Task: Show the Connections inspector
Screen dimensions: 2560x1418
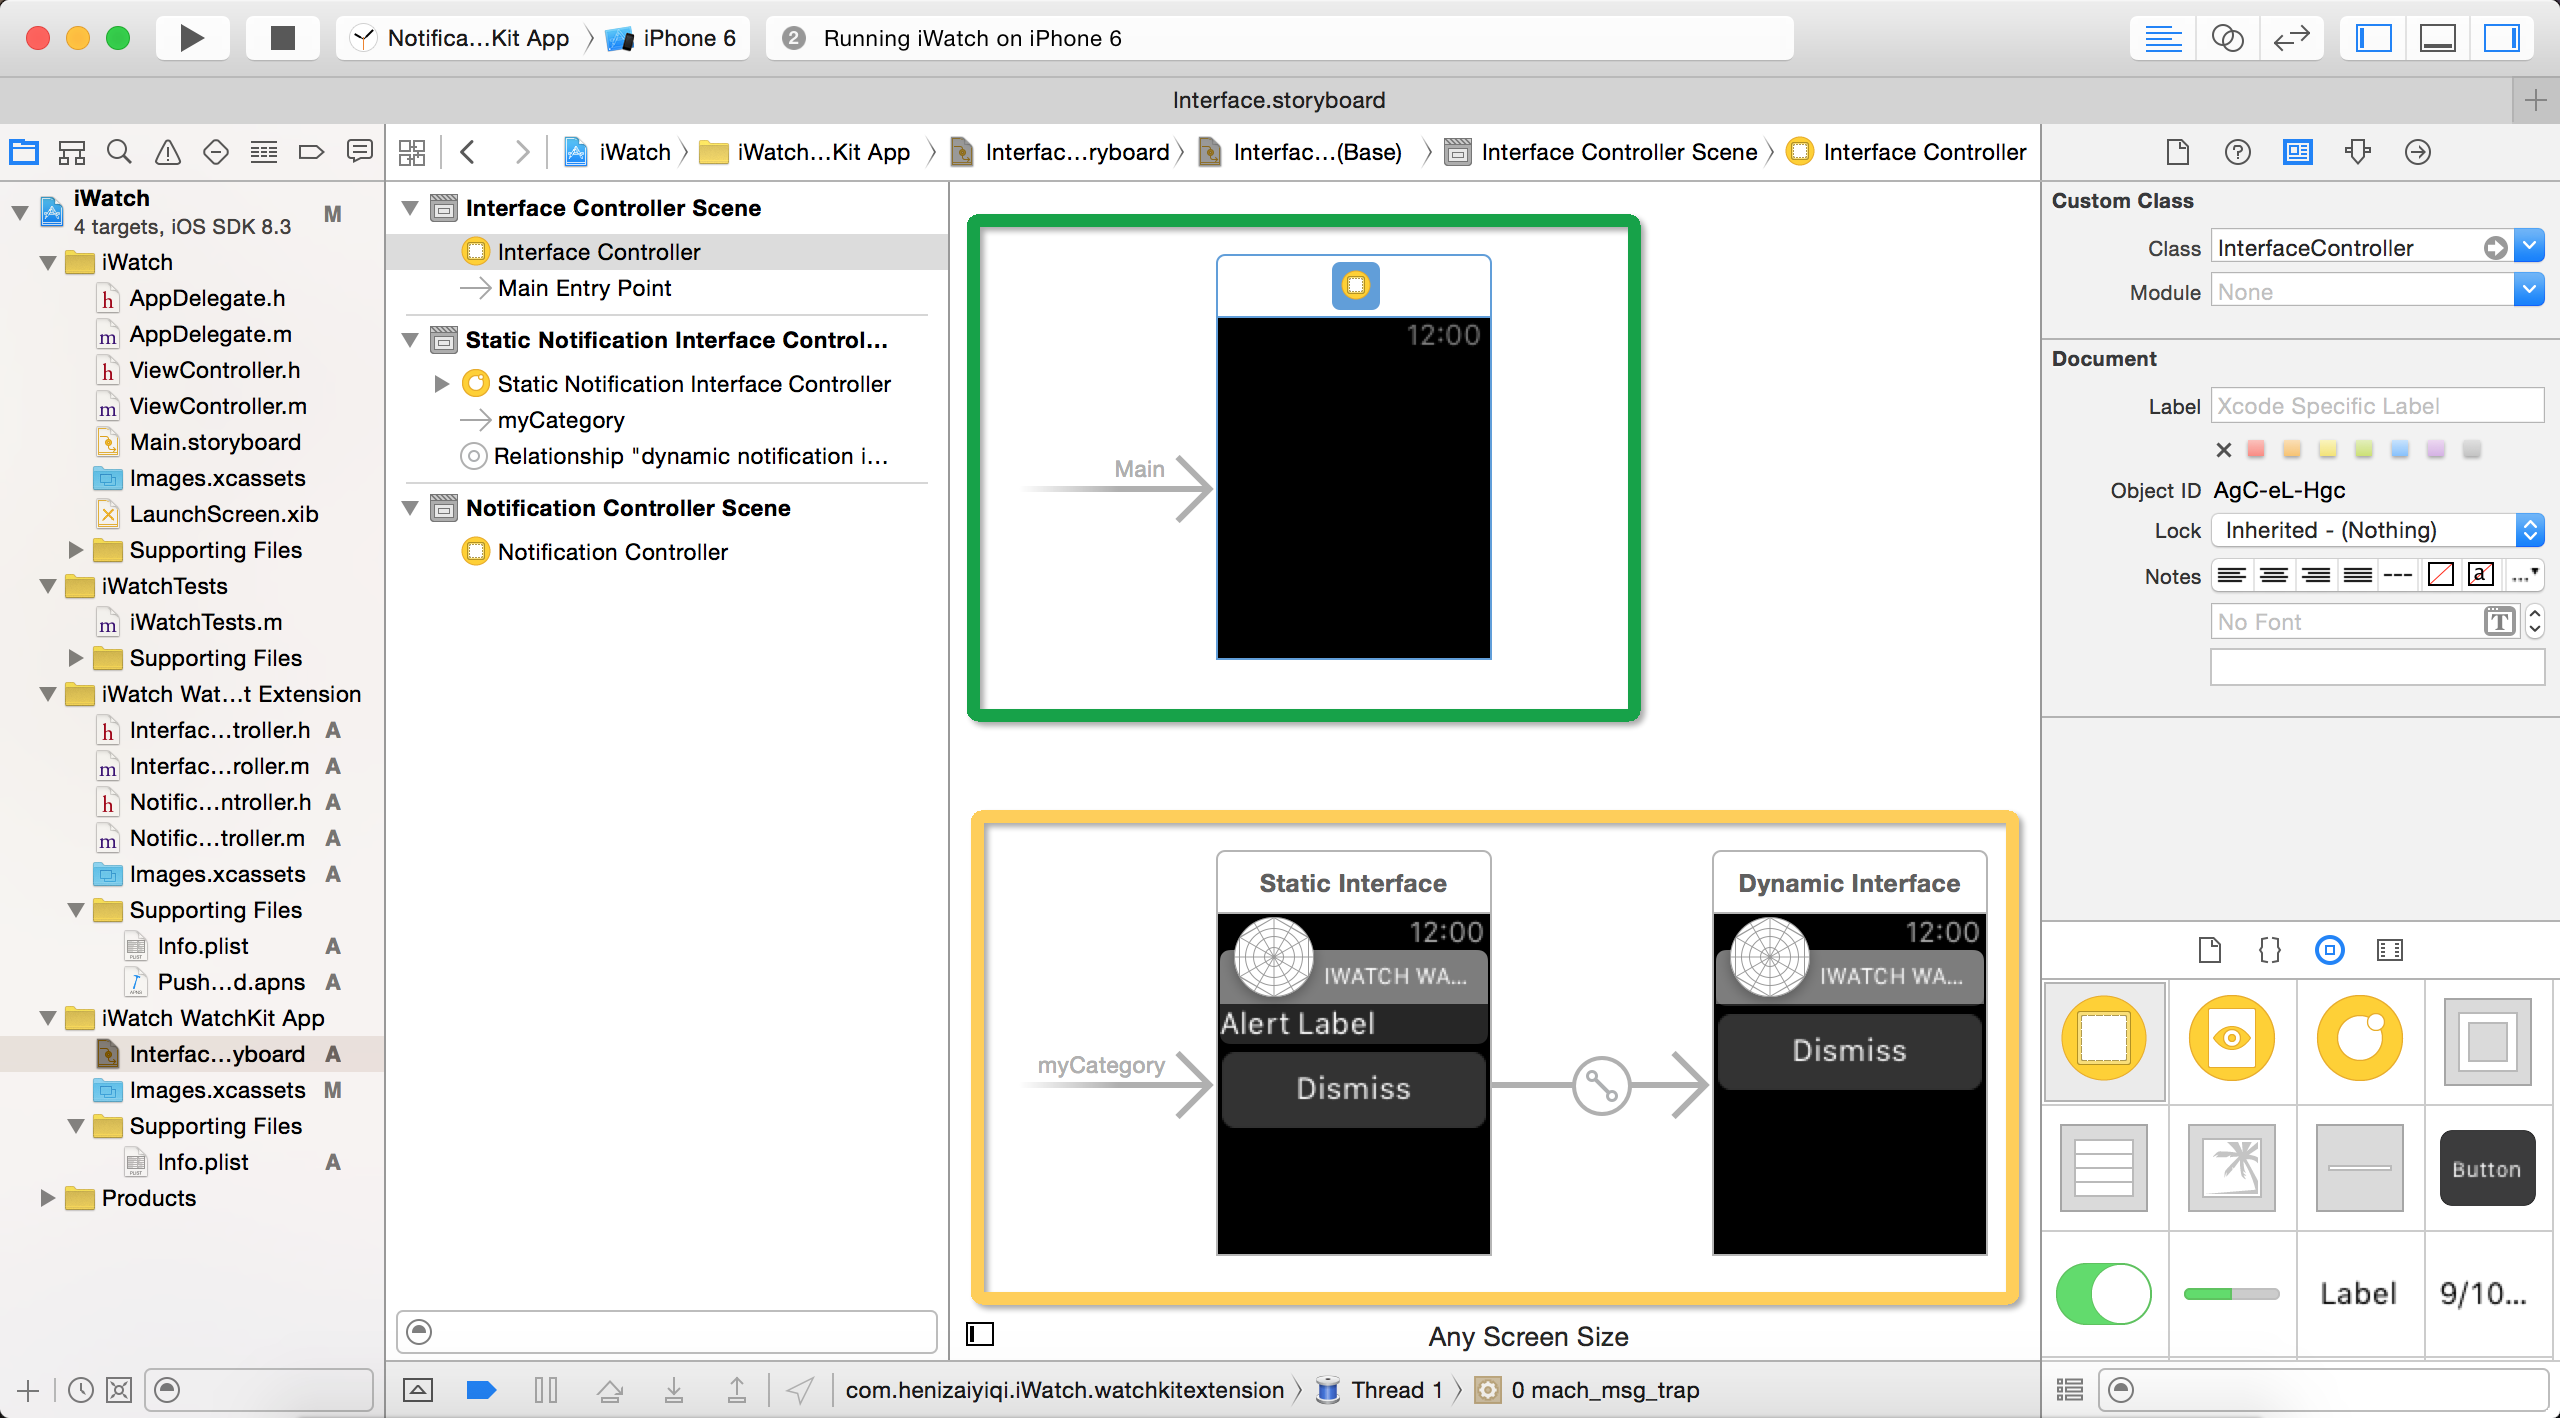Action: pos(2418,152)
